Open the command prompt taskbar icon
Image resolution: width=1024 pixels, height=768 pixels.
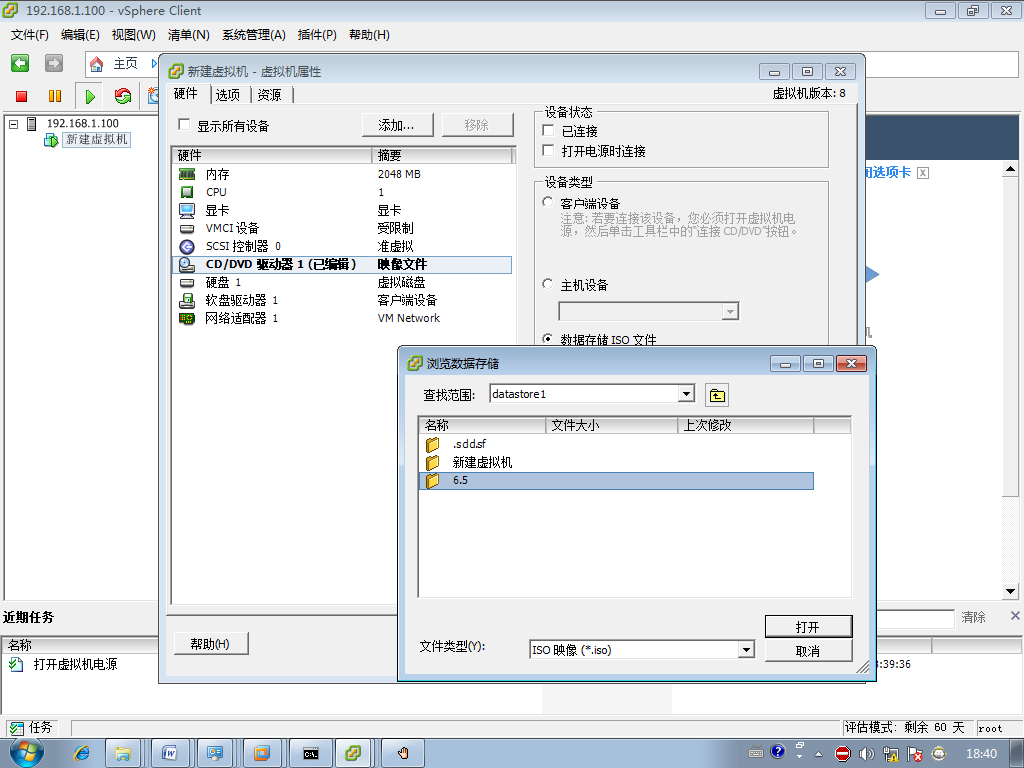(x=311, y=753)
